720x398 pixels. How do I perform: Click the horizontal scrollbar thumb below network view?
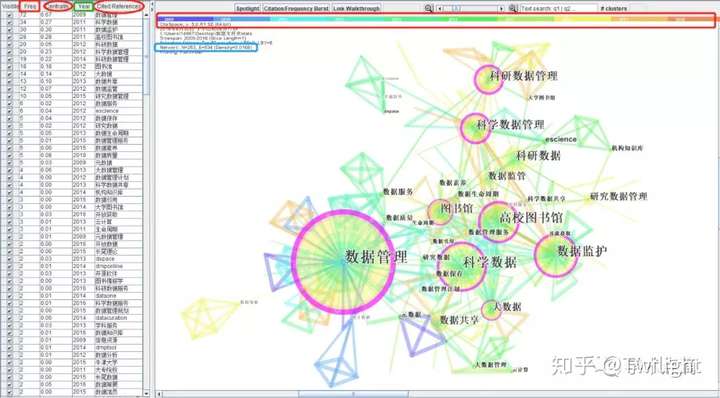354,394
